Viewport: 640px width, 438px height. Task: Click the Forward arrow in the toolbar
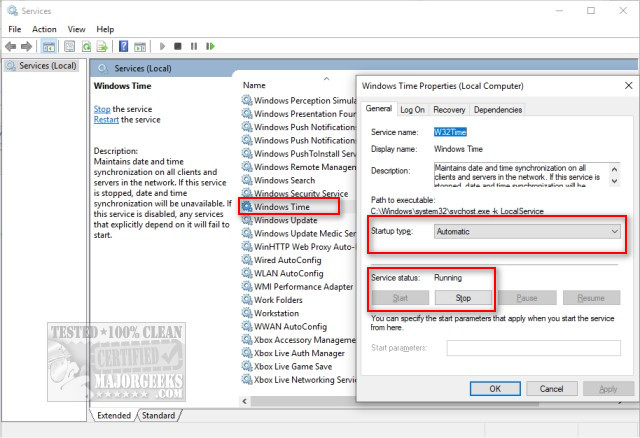point(26,47)
